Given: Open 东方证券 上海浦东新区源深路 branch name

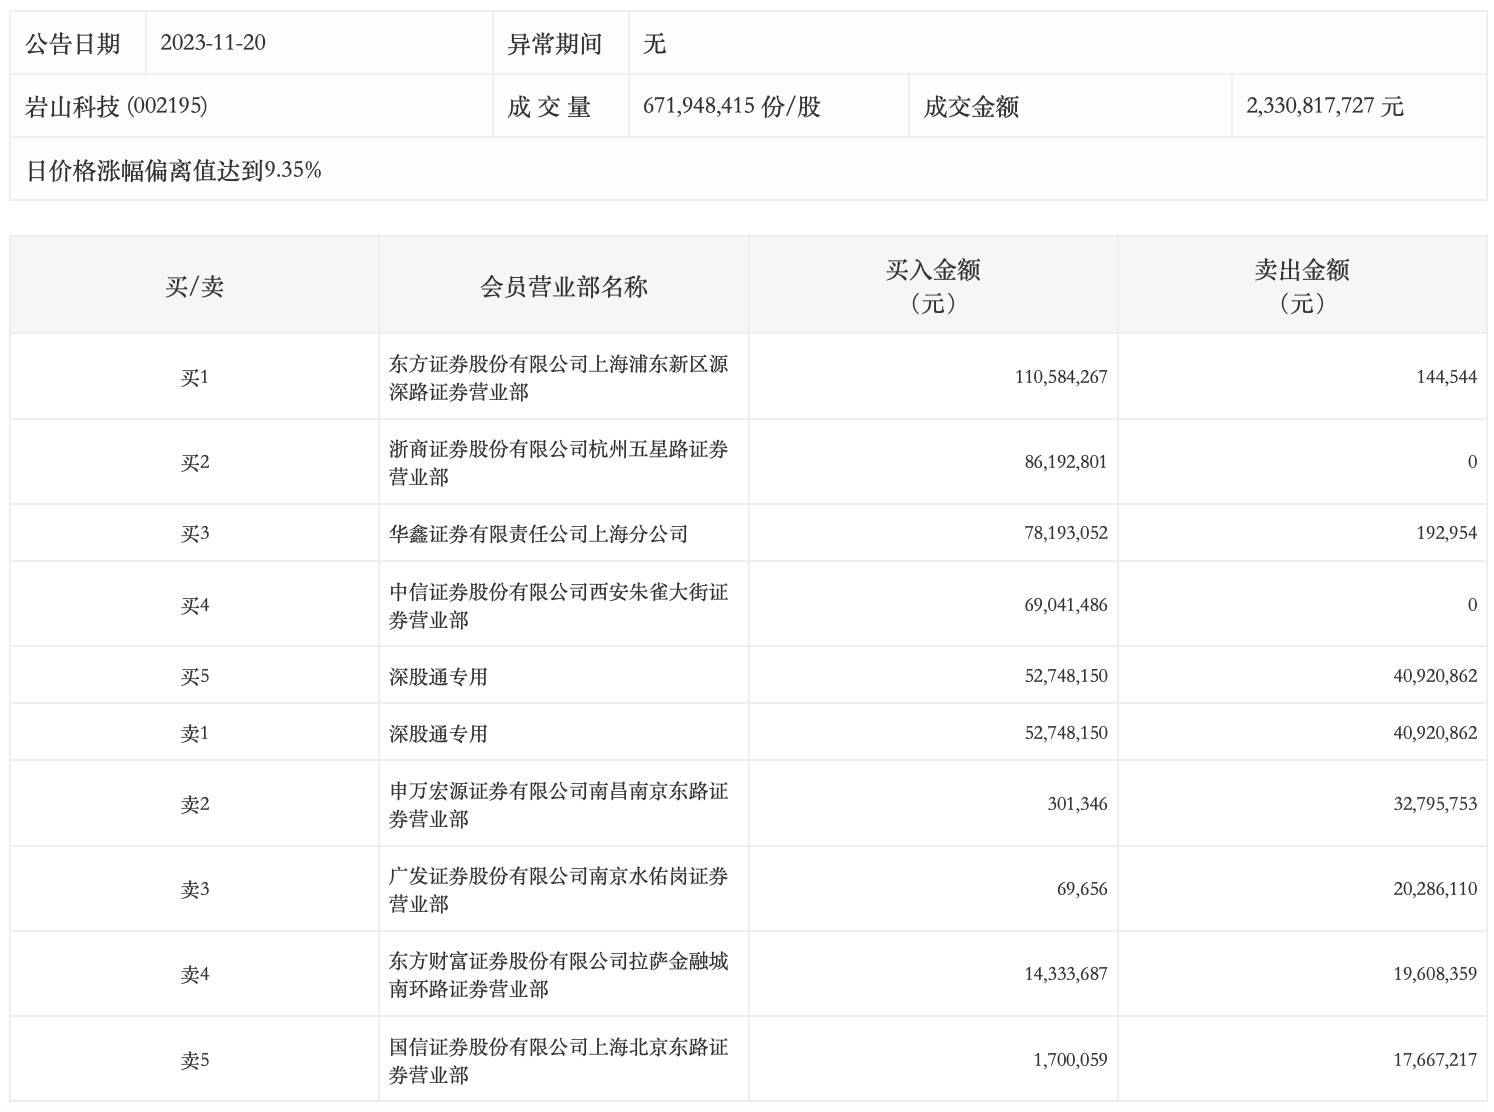Looking at the screenshot, I should coord(558,378).
